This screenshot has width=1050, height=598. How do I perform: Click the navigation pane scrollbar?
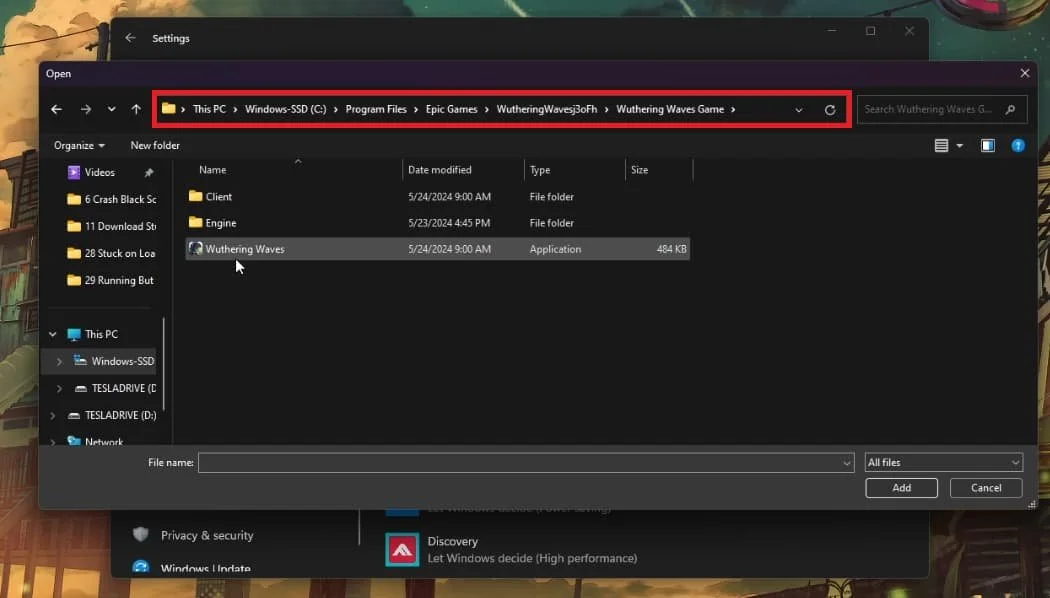164,364
